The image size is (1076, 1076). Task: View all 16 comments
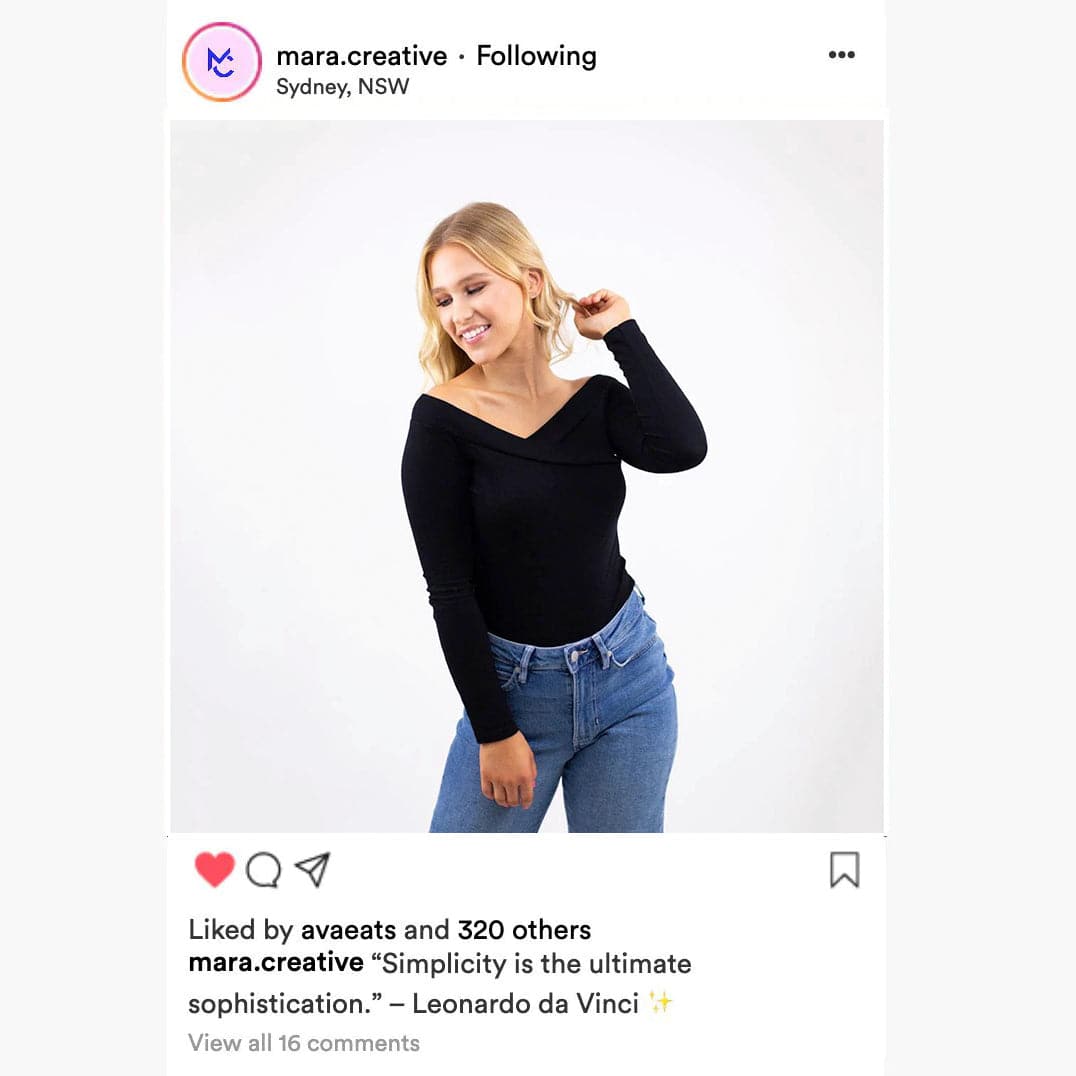[x=304, y=1043]
